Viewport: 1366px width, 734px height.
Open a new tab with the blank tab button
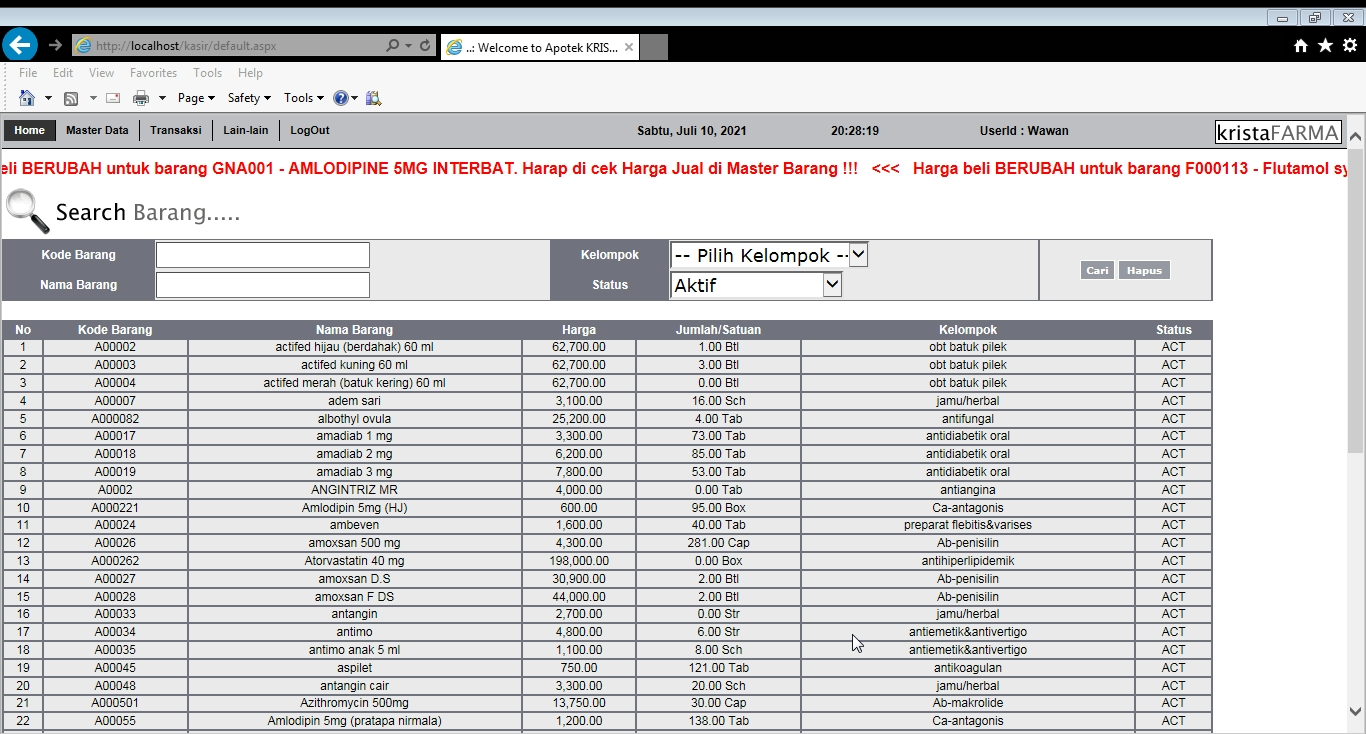point(653,47)
